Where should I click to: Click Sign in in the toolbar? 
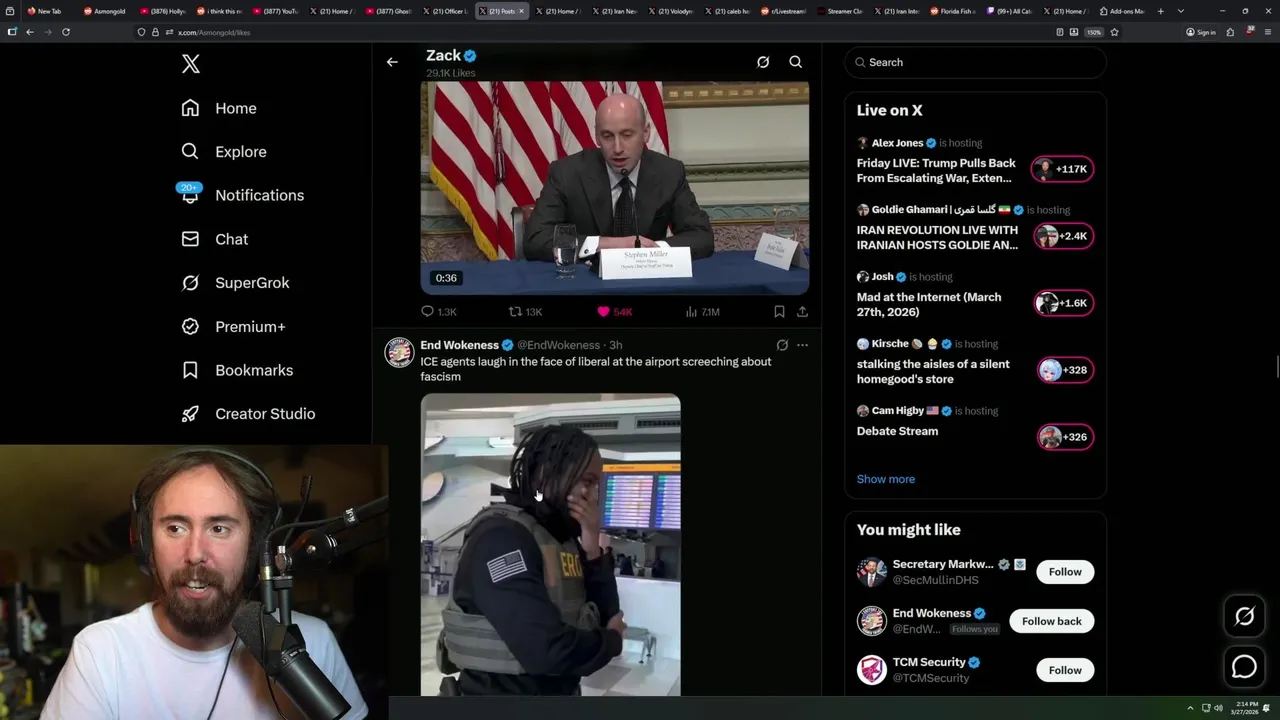[x=1201, y=32]
